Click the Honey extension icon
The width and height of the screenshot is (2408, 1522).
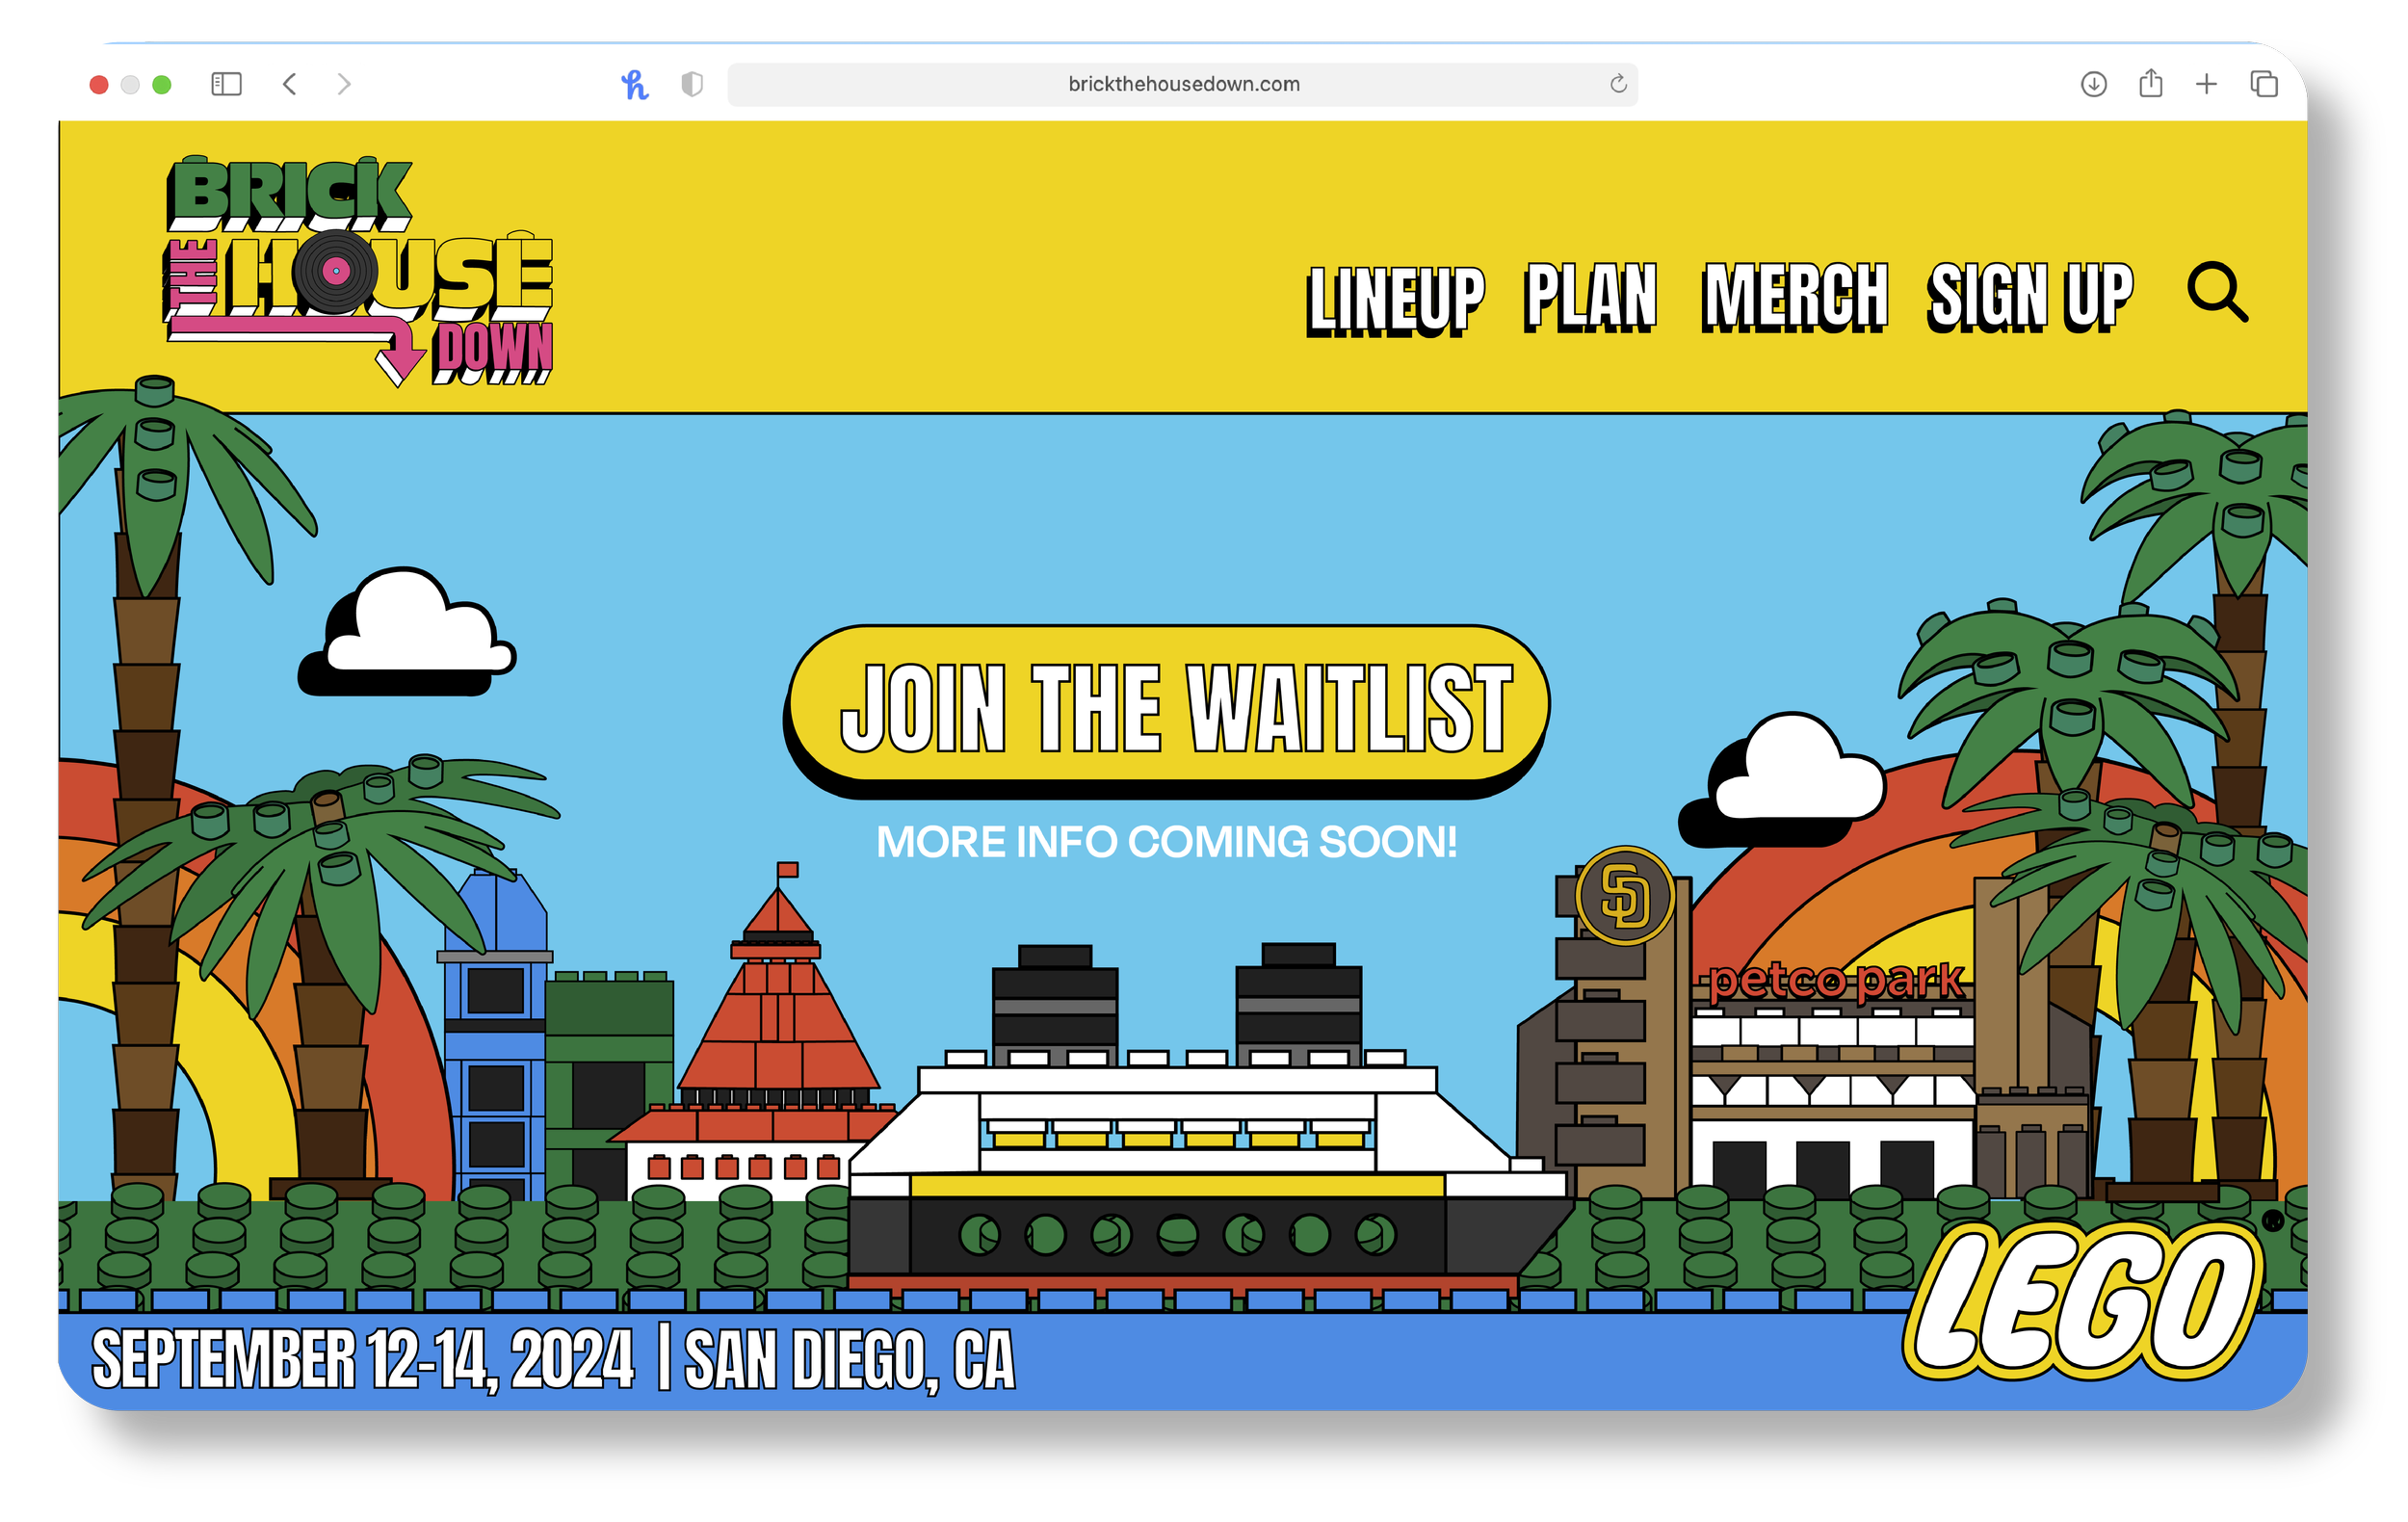coord(634,84)
